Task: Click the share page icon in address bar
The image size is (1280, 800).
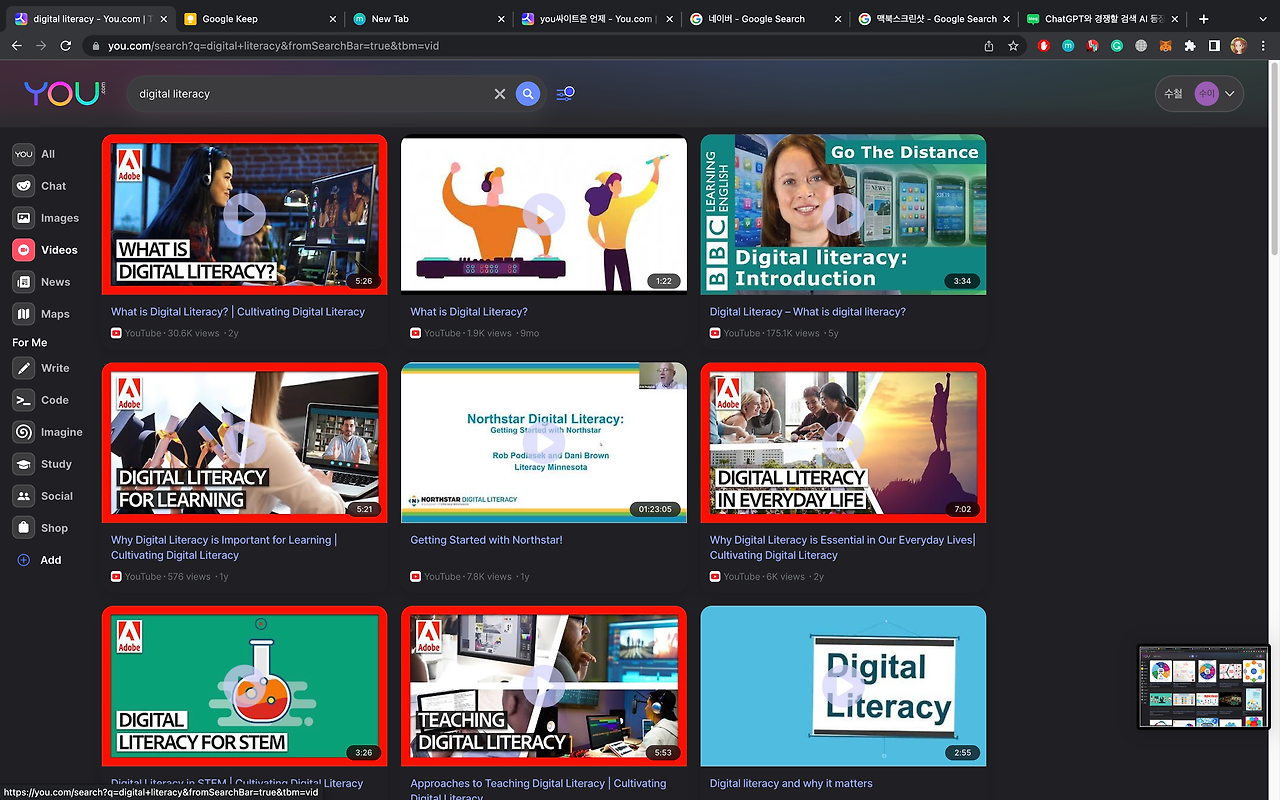Action: (989, 46)
